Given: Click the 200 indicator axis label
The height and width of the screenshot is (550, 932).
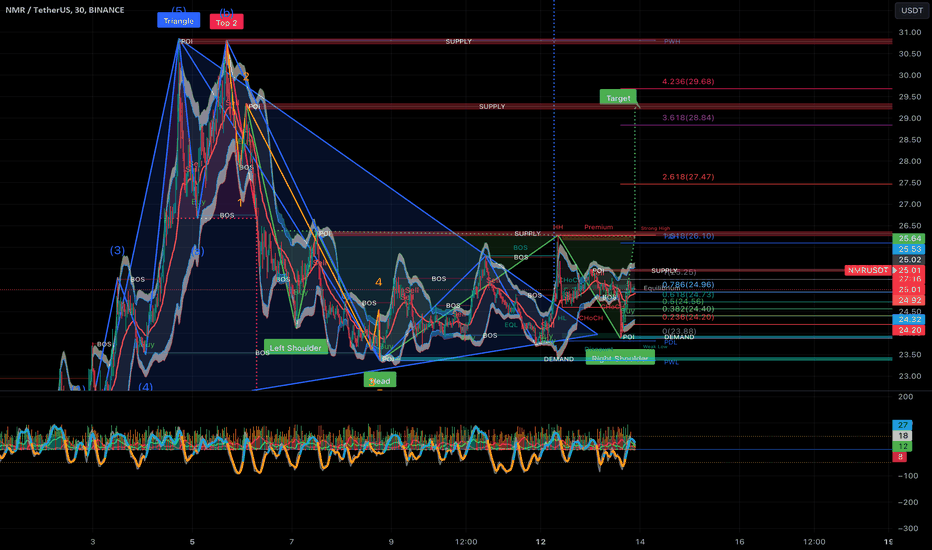Looking at the screenshot, I should [x=906, y=397].
